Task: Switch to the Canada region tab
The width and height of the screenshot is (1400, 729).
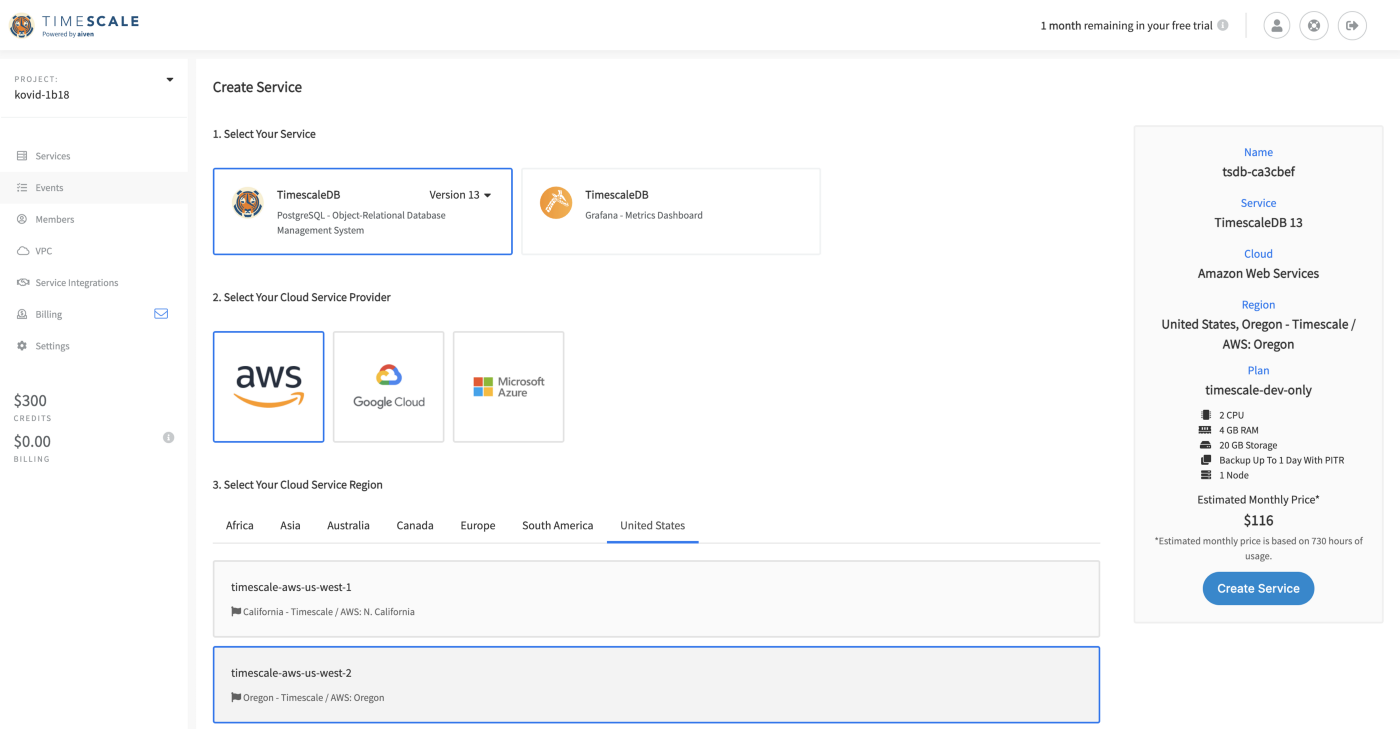Action: point(415,526)
